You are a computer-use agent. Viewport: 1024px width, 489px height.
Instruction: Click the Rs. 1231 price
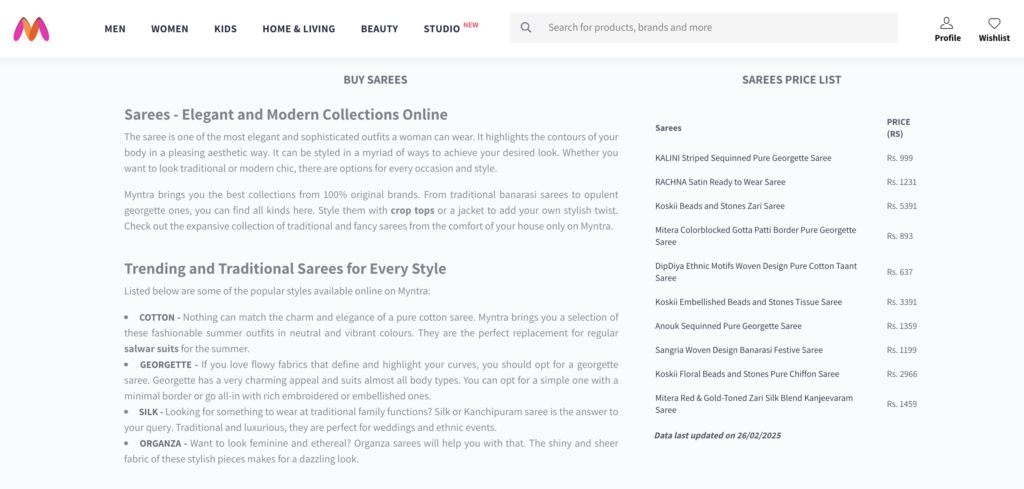coord(902,182)
